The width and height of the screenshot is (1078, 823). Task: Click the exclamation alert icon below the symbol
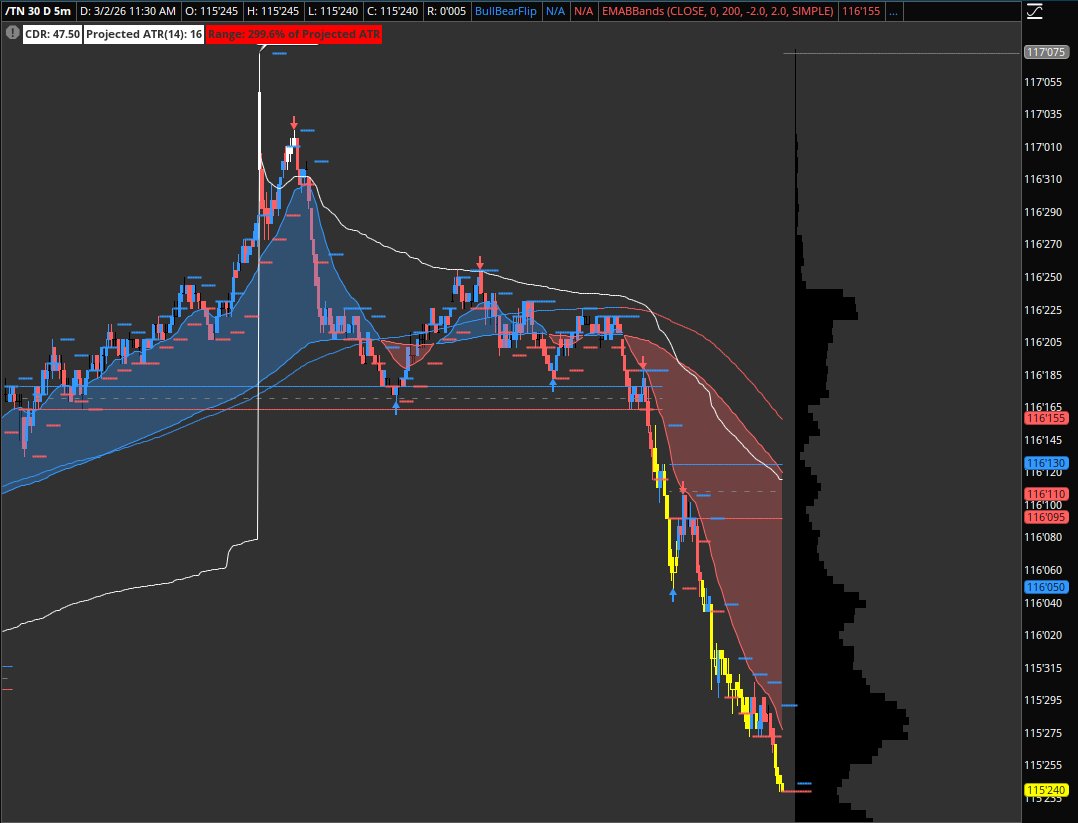12,33
